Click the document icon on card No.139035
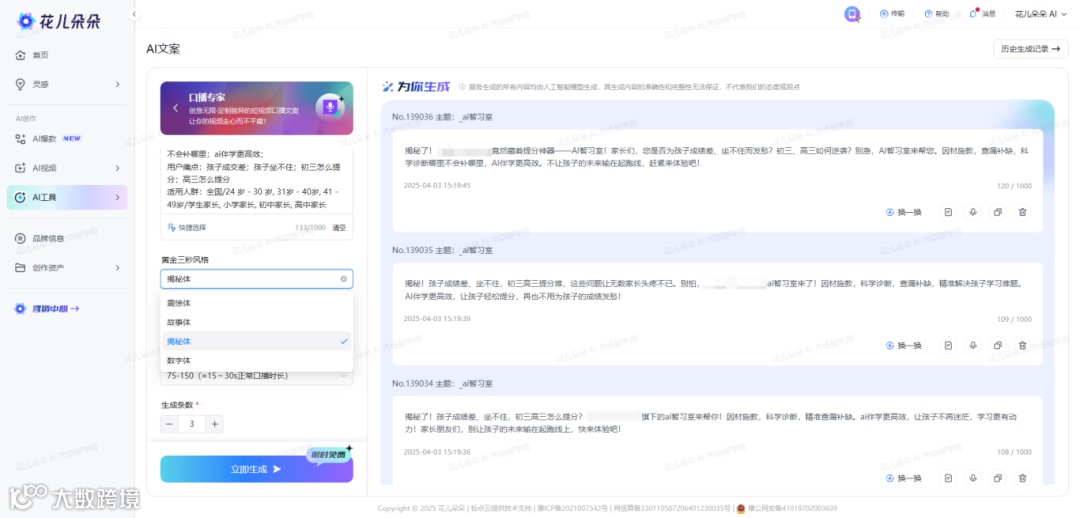This screenshot has width=1080, height=518. tap(948, 345)
